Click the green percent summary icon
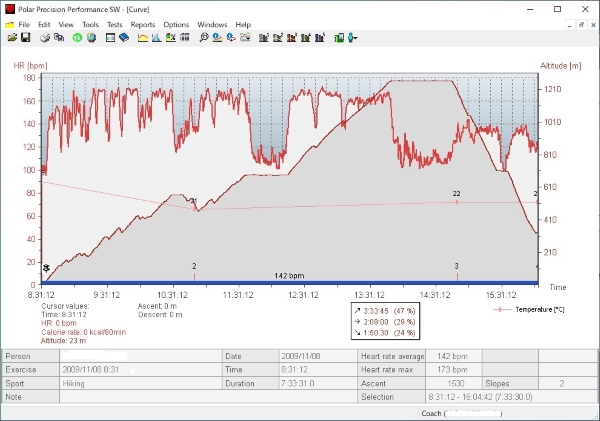The image size is (600, 421). click(x=171, y=38)
